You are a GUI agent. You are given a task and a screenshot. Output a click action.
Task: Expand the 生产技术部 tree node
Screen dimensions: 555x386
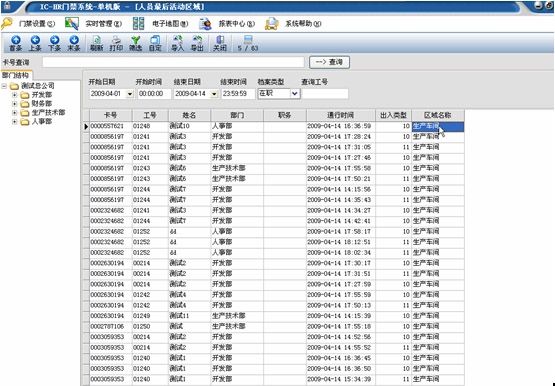[x=15, y=113]
